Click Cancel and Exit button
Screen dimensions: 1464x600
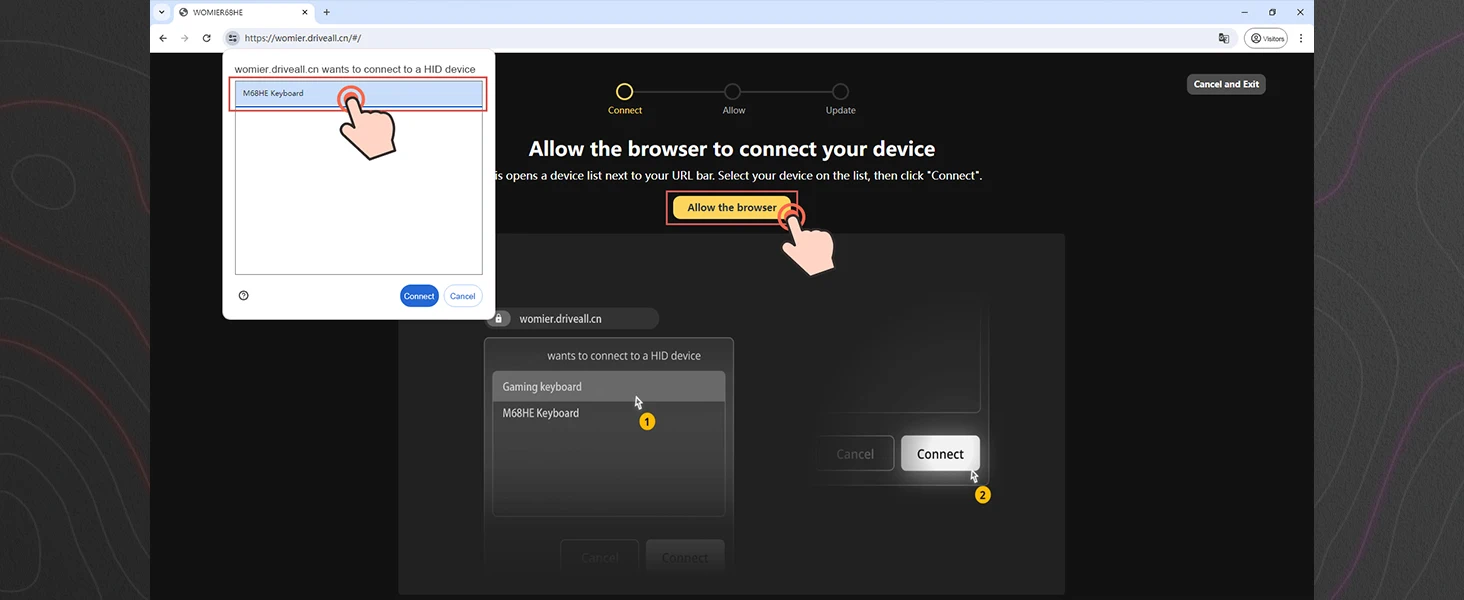click(x=1225, y=84)
